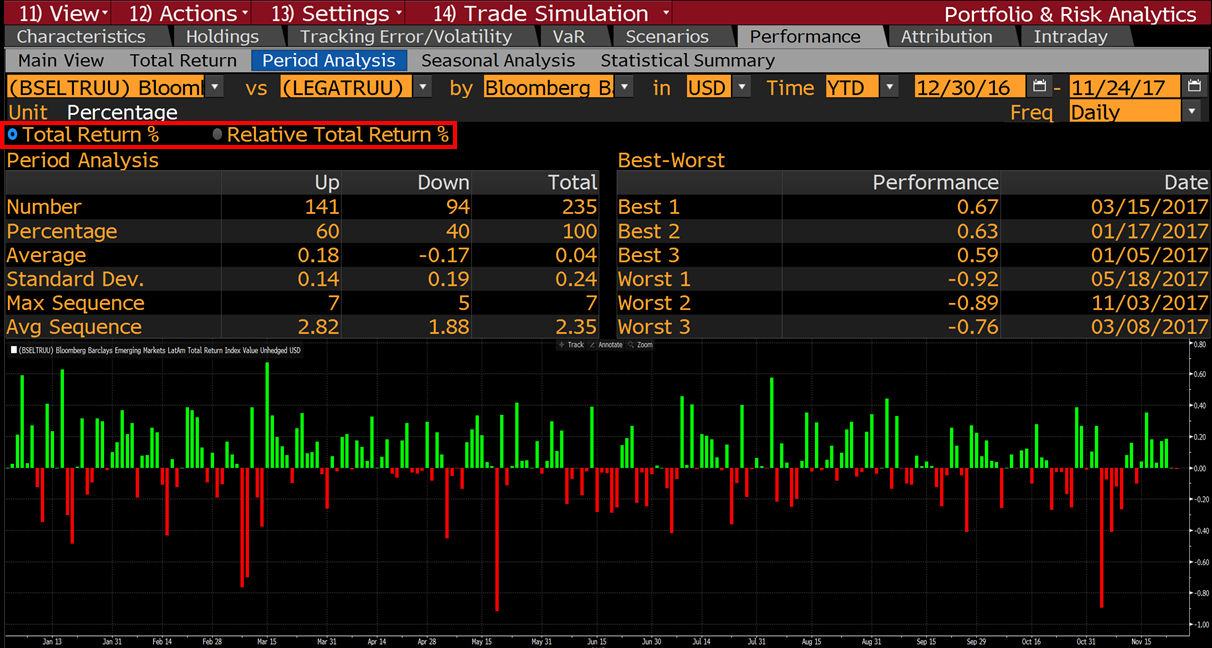Open the start date calendar picker
1212x648 pixels.
[x=1040, y=87]
